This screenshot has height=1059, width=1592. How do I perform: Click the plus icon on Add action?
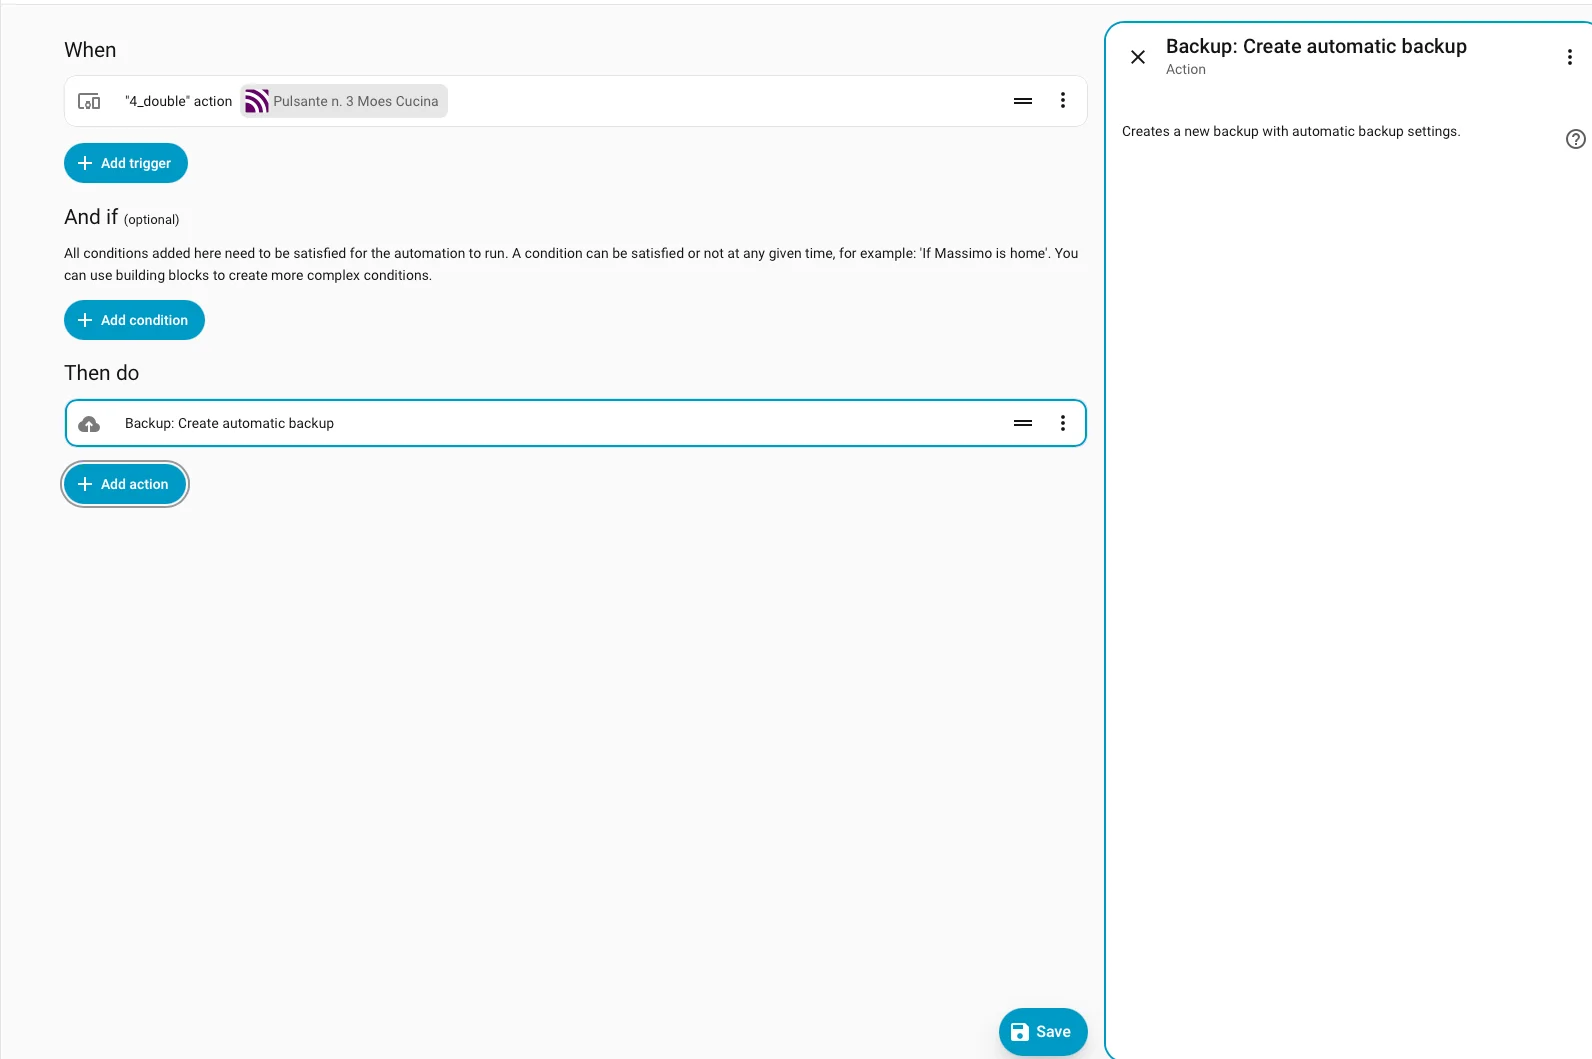[85, 484]
